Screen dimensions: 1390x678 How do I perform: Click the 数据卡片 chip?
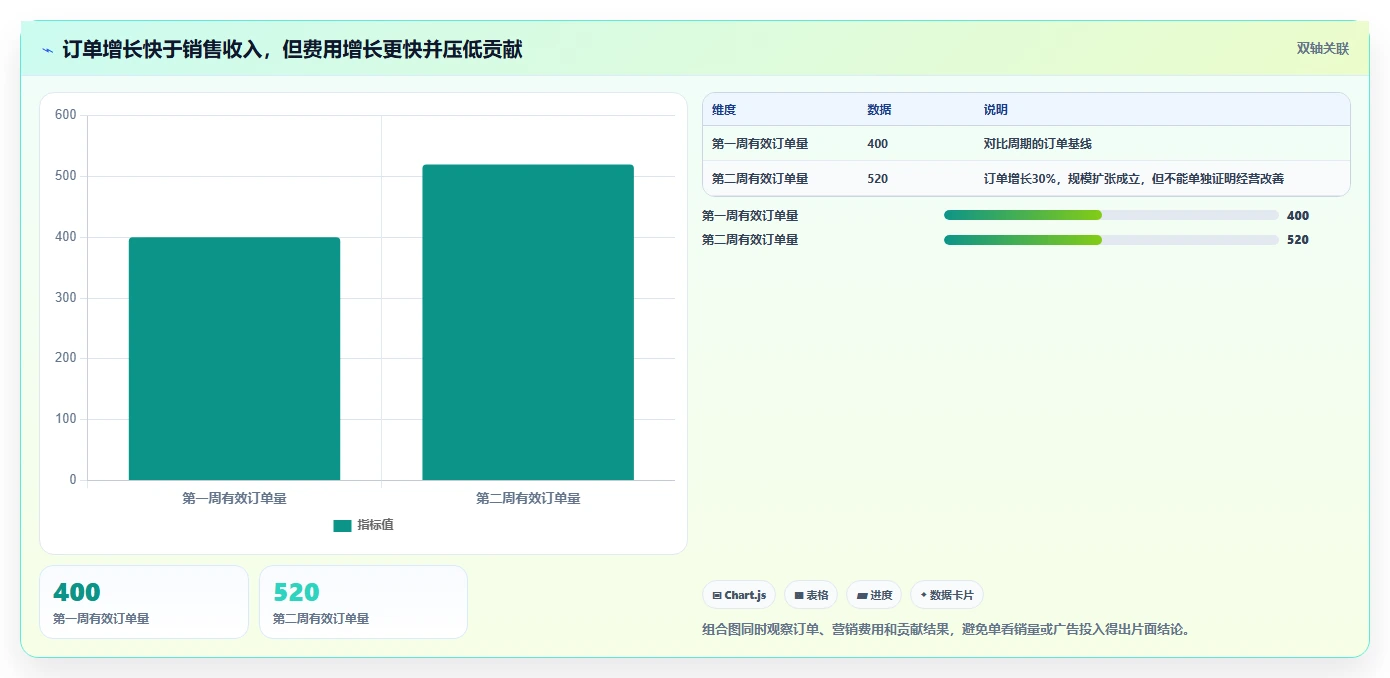coord(947,595)
